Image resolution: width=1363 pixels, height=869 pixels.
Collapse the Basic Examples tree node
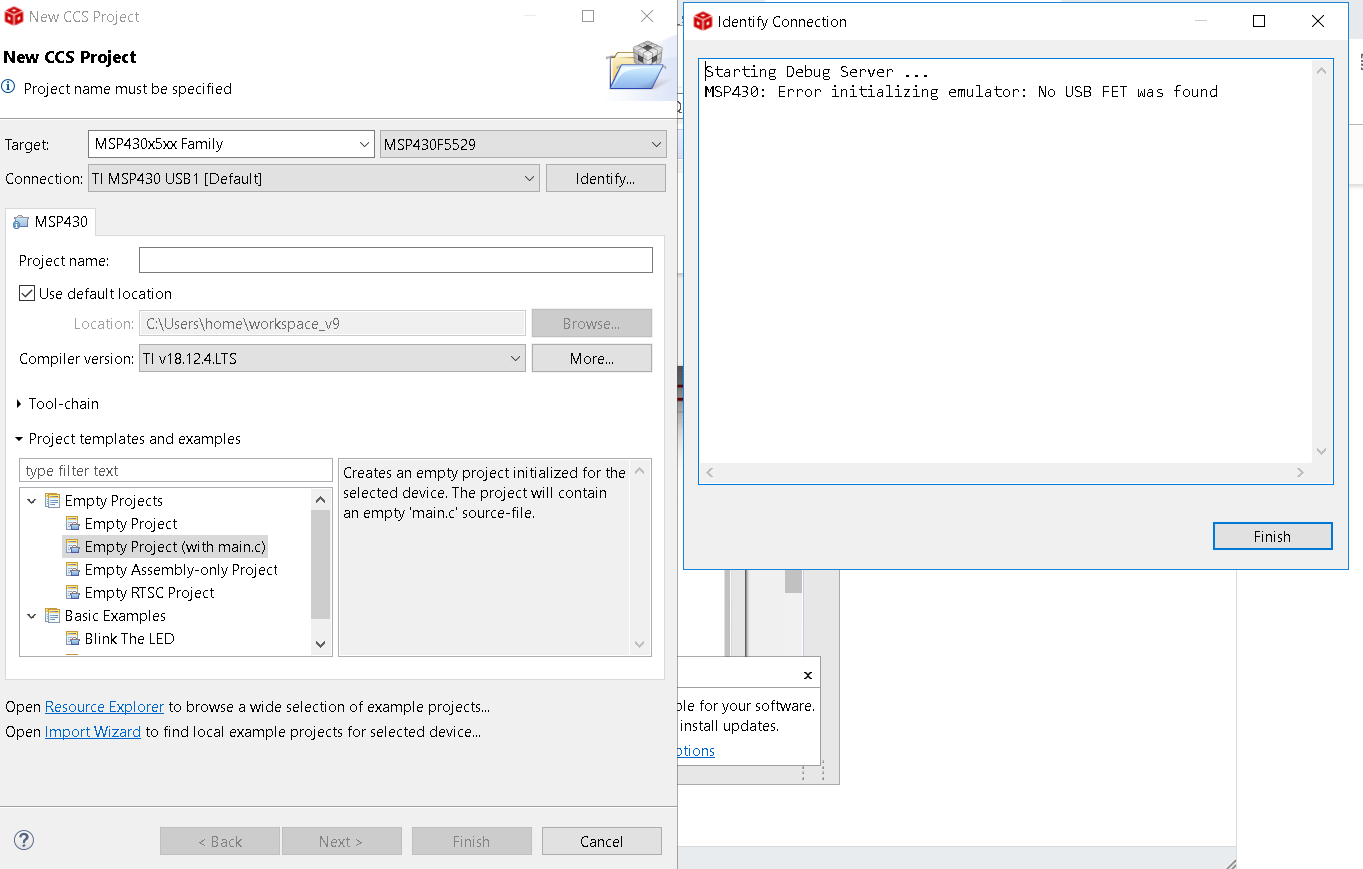[32, 616]
